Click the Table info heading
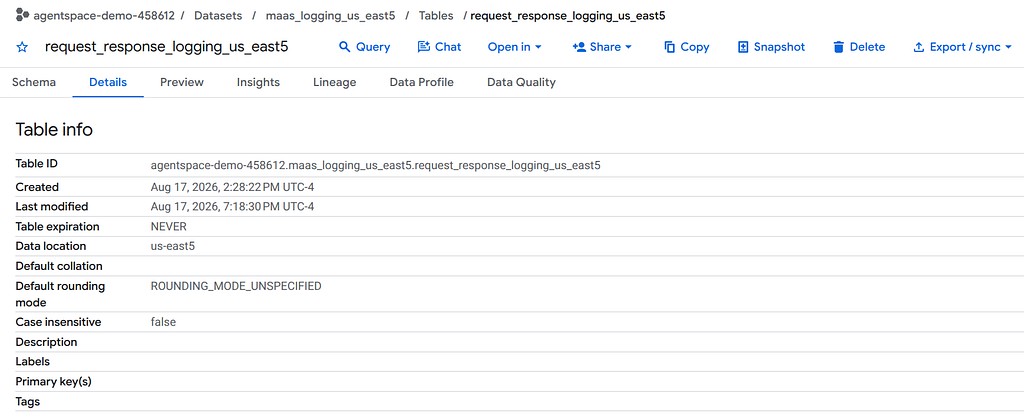 [x=54, y=129]
